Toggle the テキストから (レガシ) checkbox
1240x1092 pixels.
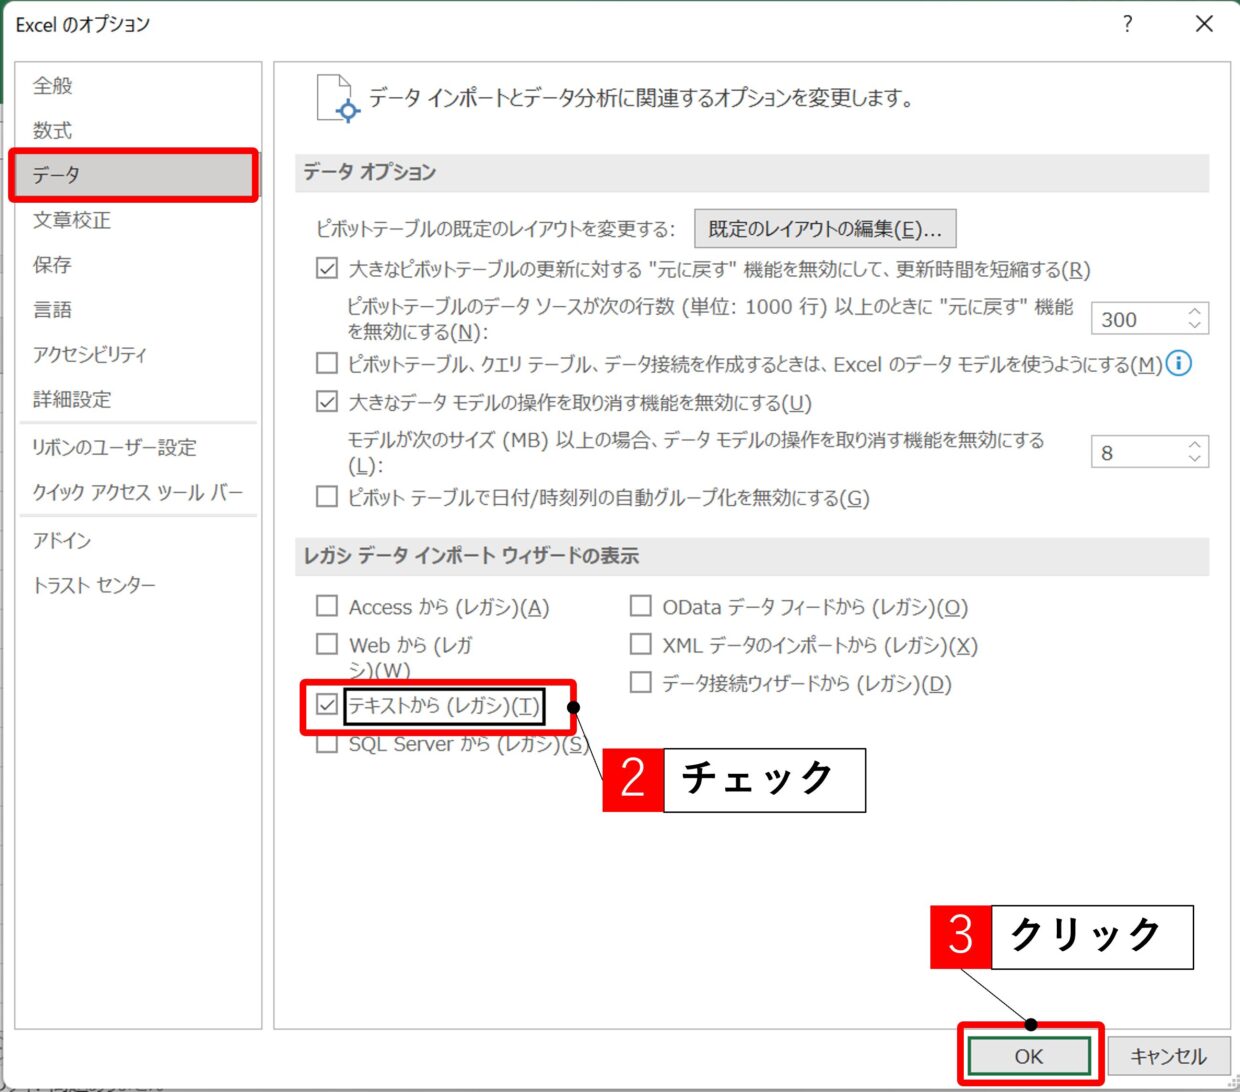(x=327, y=704)
